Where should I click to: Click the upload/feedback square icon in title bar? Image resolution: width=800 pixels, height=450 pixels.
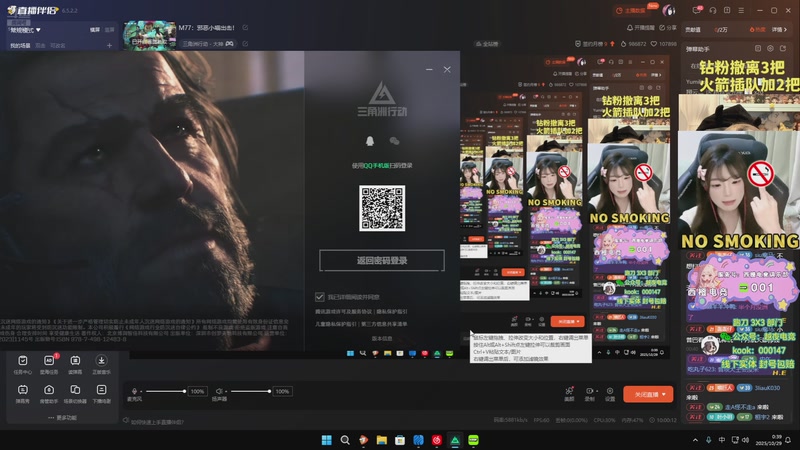pyautogui.click(x=727, y=10)
